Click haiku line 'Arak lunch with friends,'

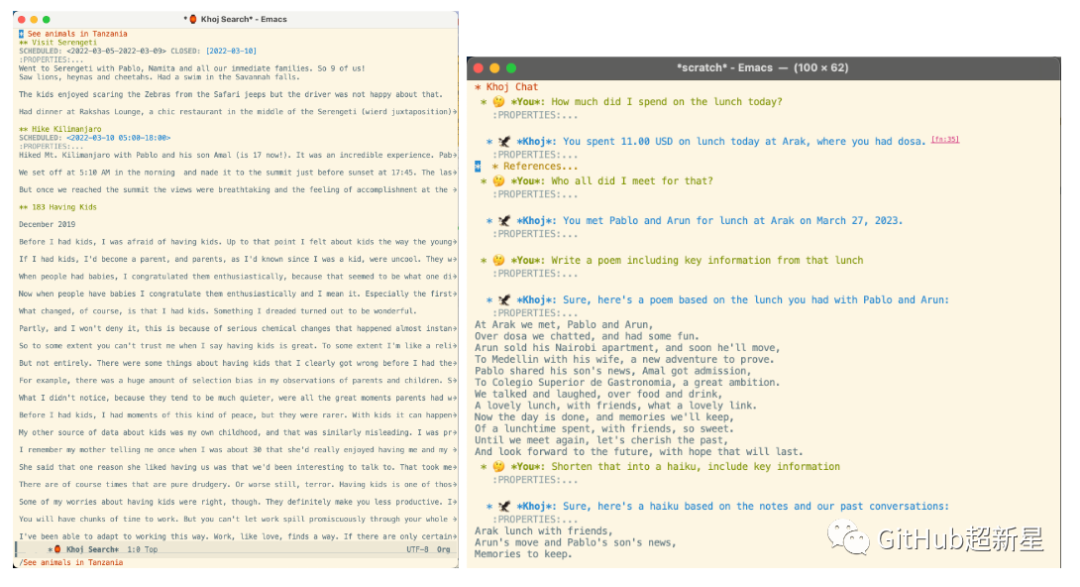tap(543, 531)
